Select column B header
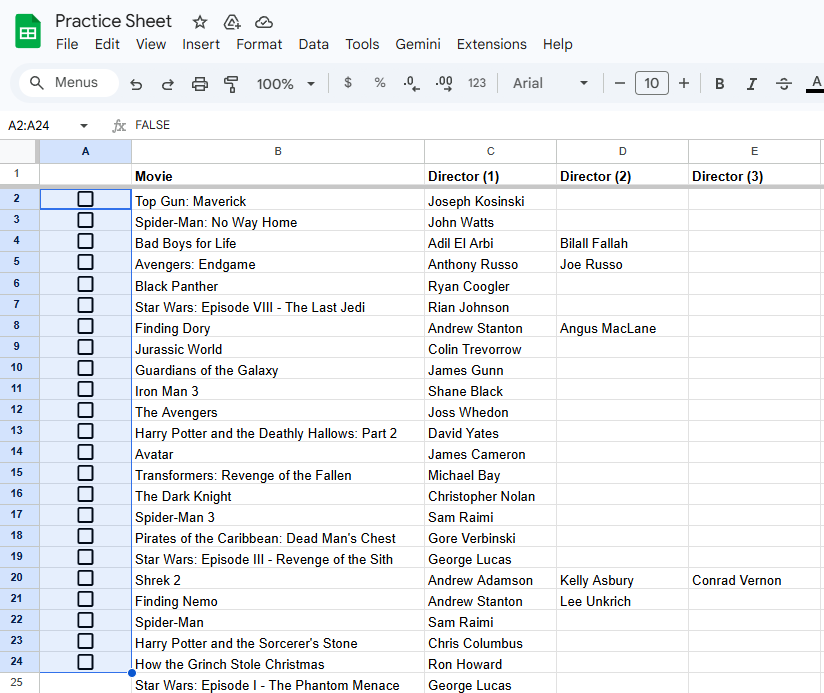 278,151
